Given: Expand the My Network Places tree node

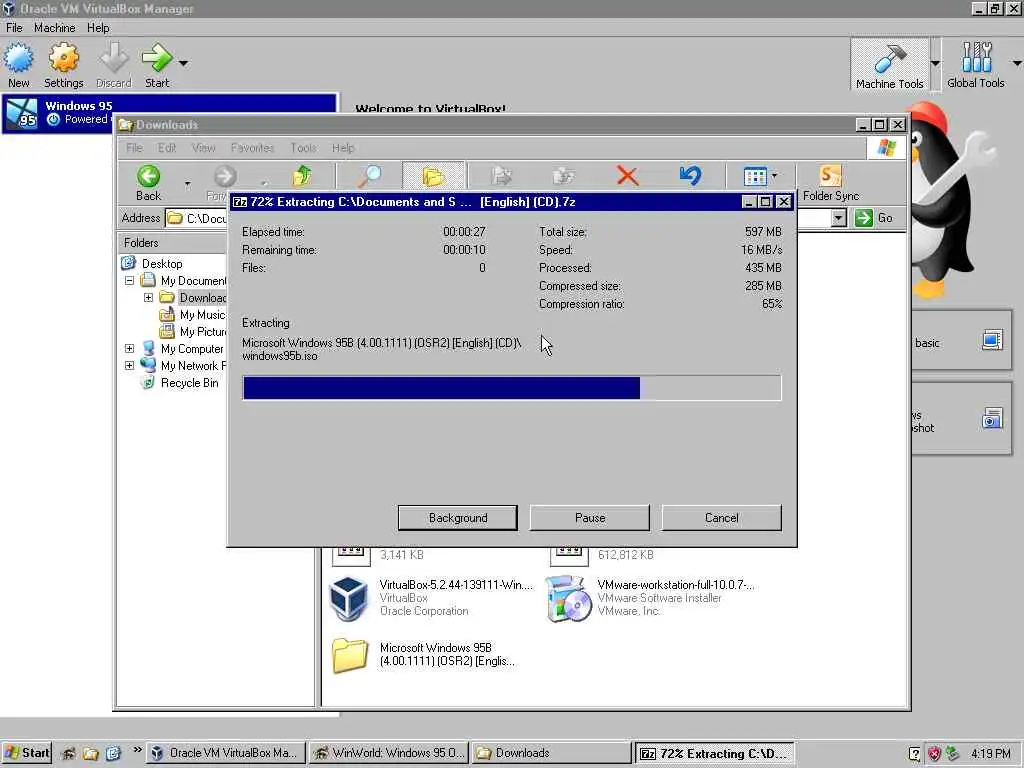Looking at the screenshot, I should tap(129, 366).
